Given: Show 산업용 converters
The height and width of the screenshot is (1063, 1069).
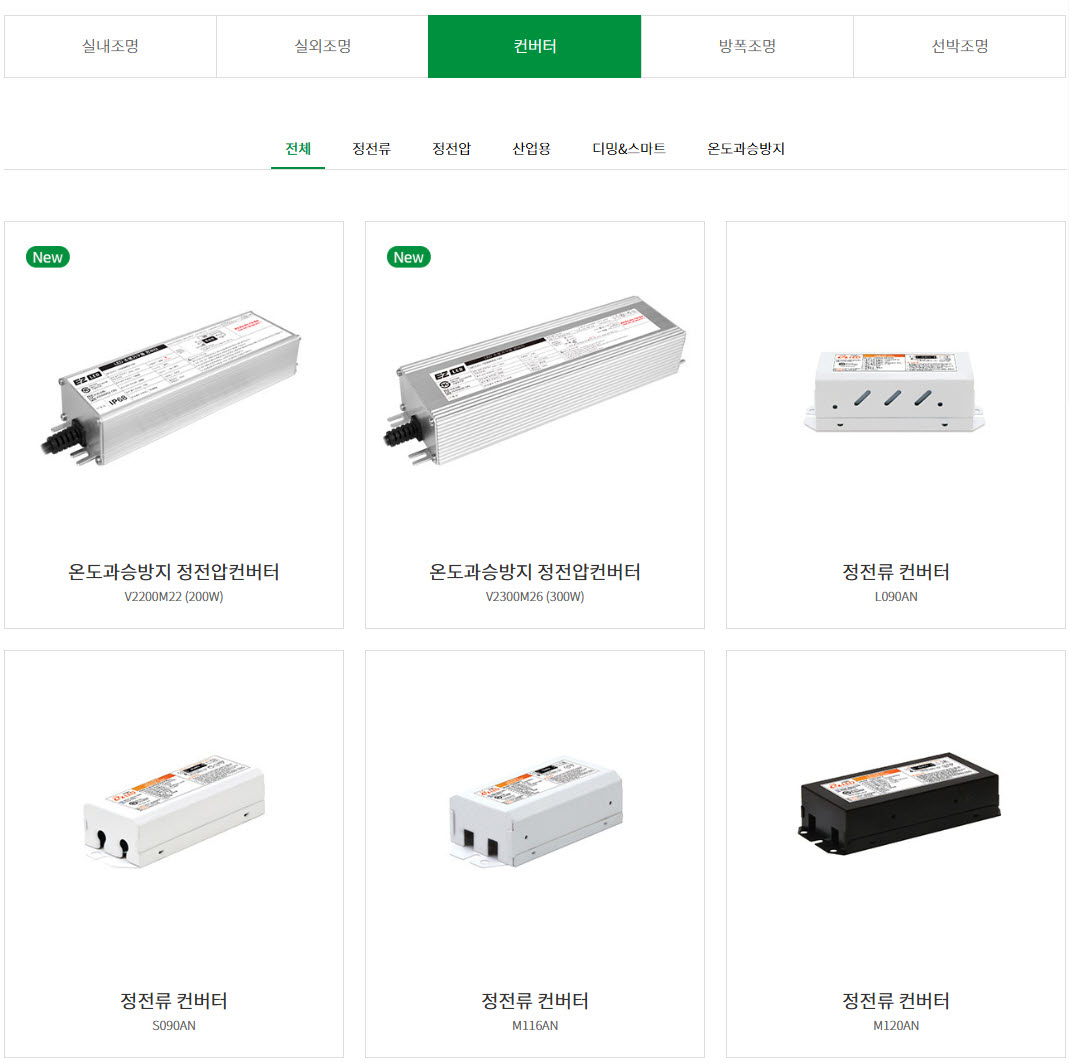Looking at the screenshot, I should click(x=531, y=149).
